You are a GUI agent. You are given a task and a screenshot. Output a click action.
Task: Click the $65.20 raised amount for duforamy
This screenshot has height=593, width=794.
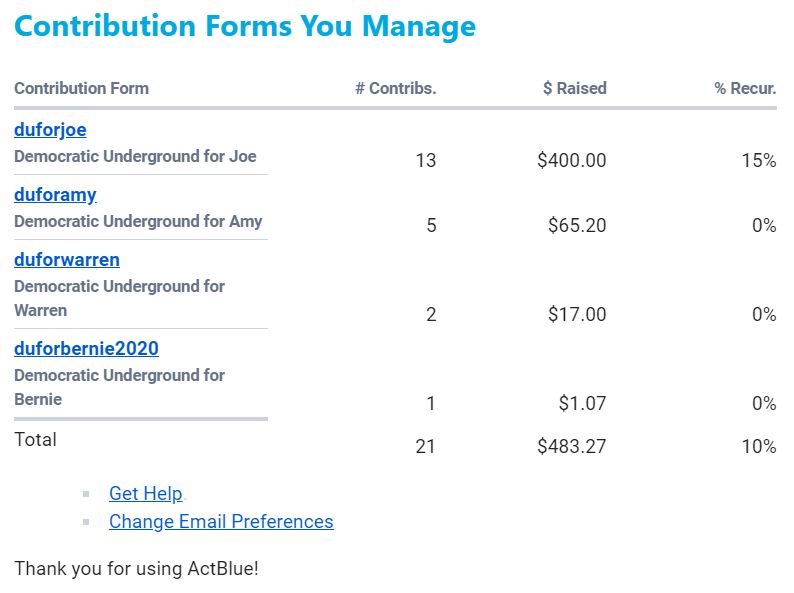coord(577,225)
